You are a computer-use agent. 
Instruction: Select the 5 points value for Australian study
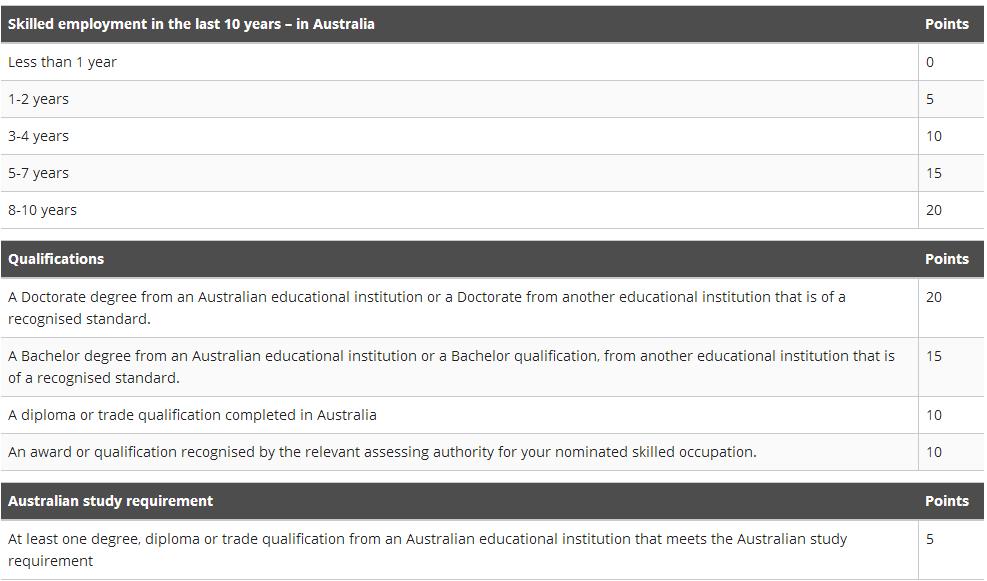coord(930,539)
